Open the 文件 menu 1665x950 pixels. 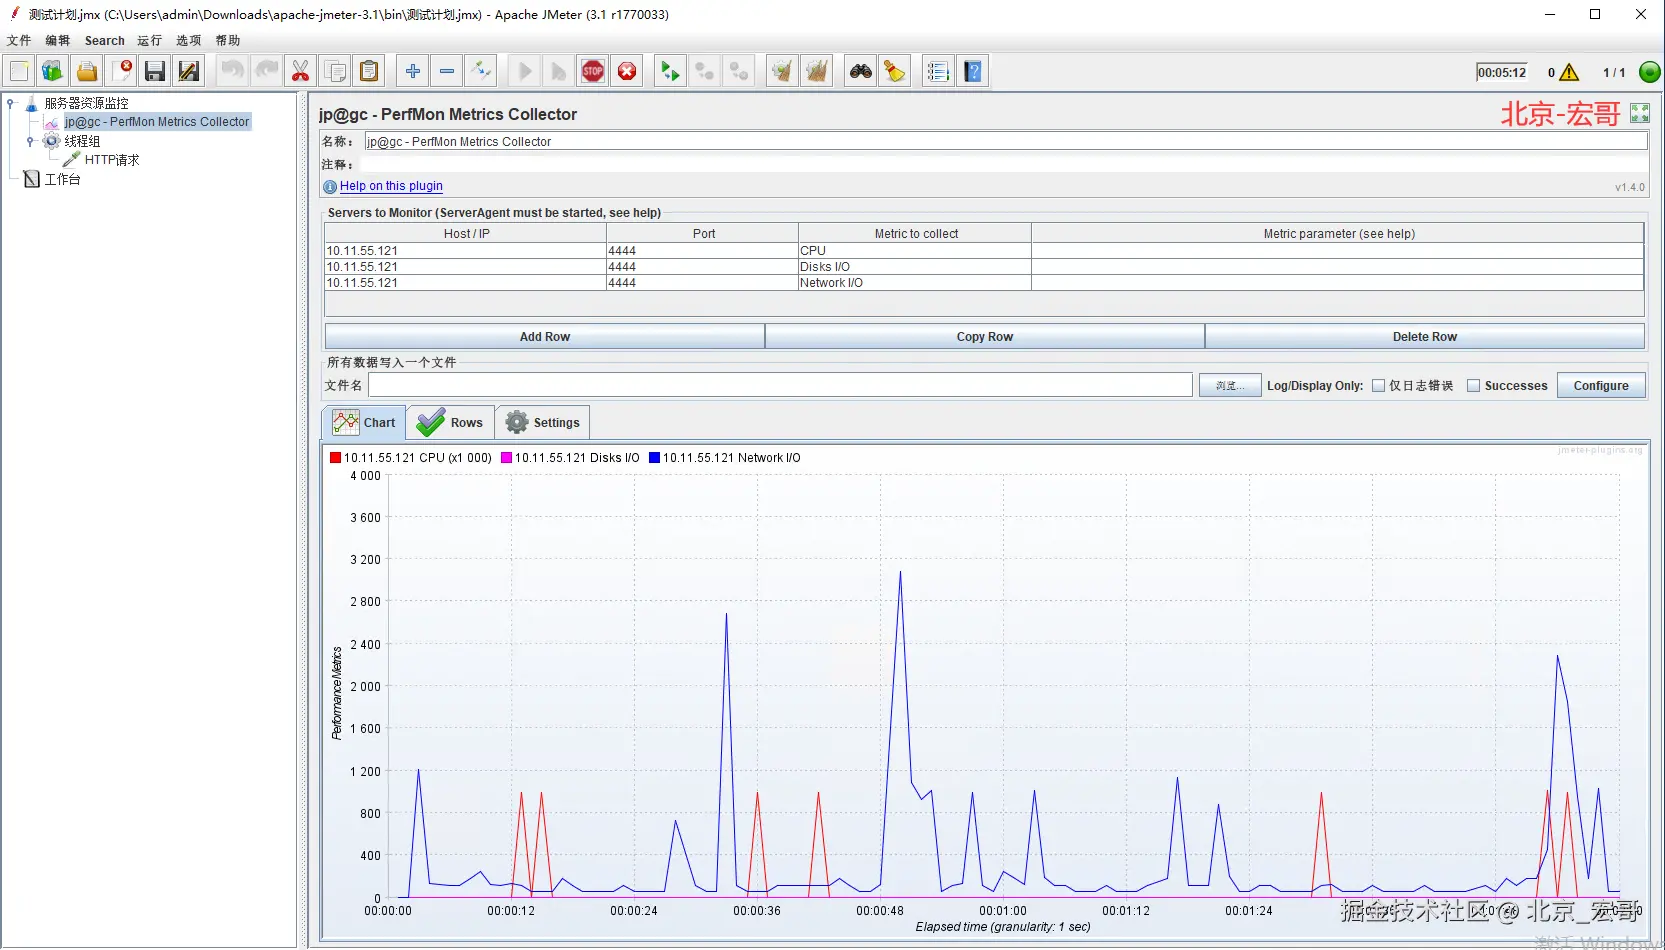pyautogui.click(x=19, y=41)
